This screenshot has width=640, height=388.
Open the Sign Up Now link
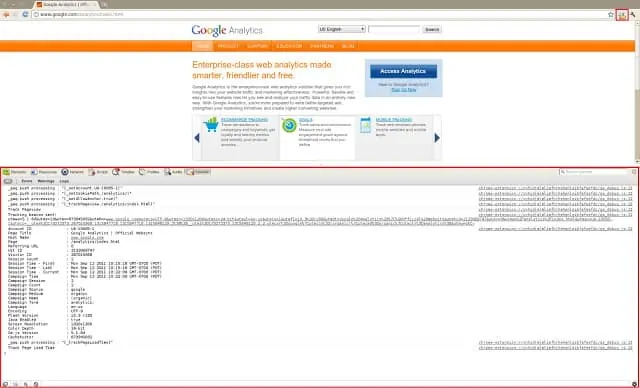pyautogui.click(x=404, y=90)
